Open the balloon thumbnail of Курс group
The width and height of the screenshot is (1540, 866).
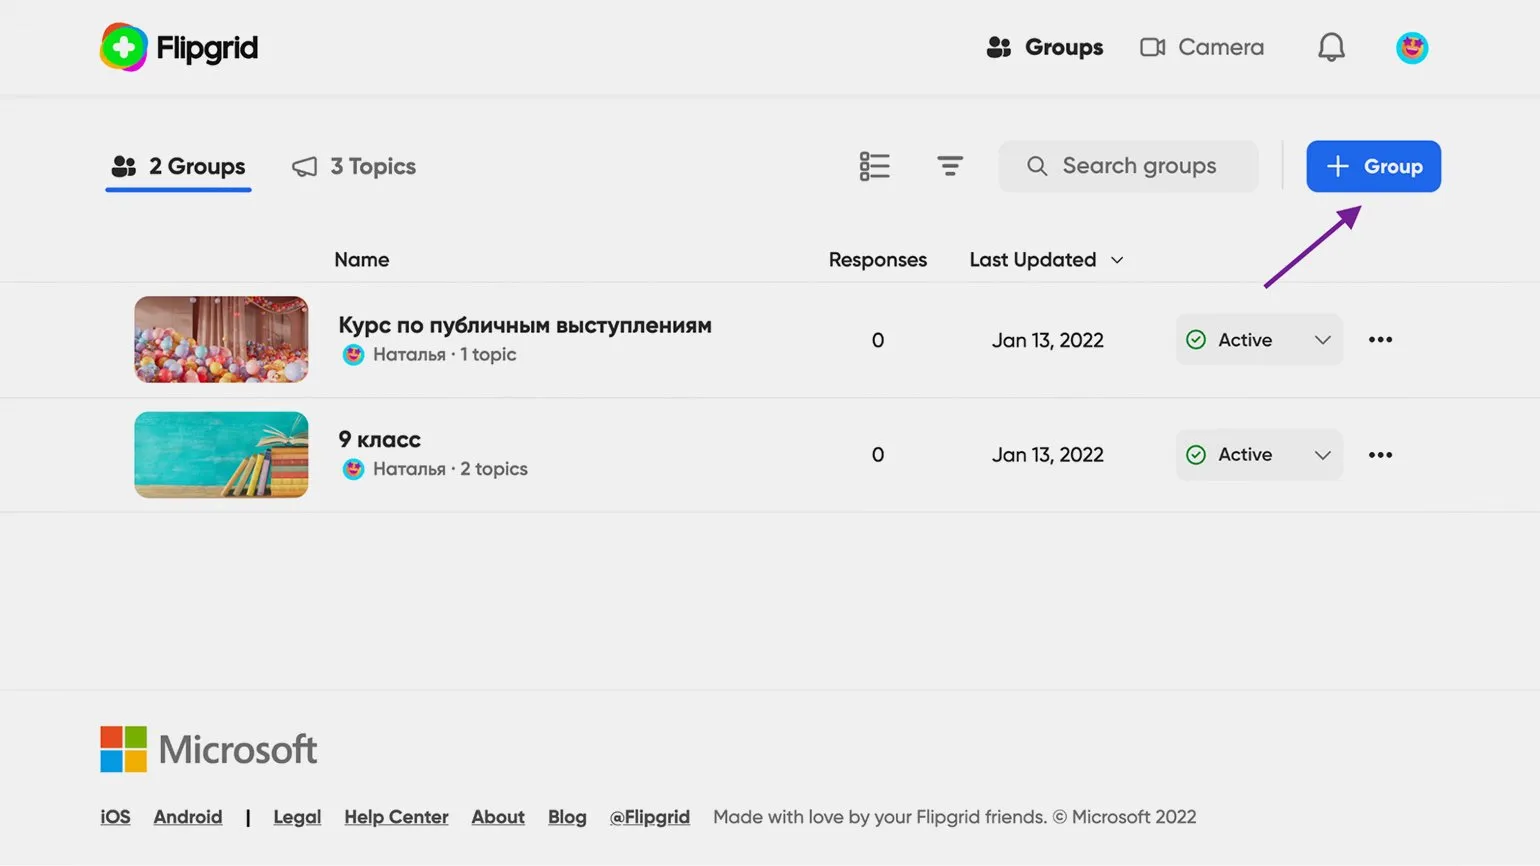221,340
